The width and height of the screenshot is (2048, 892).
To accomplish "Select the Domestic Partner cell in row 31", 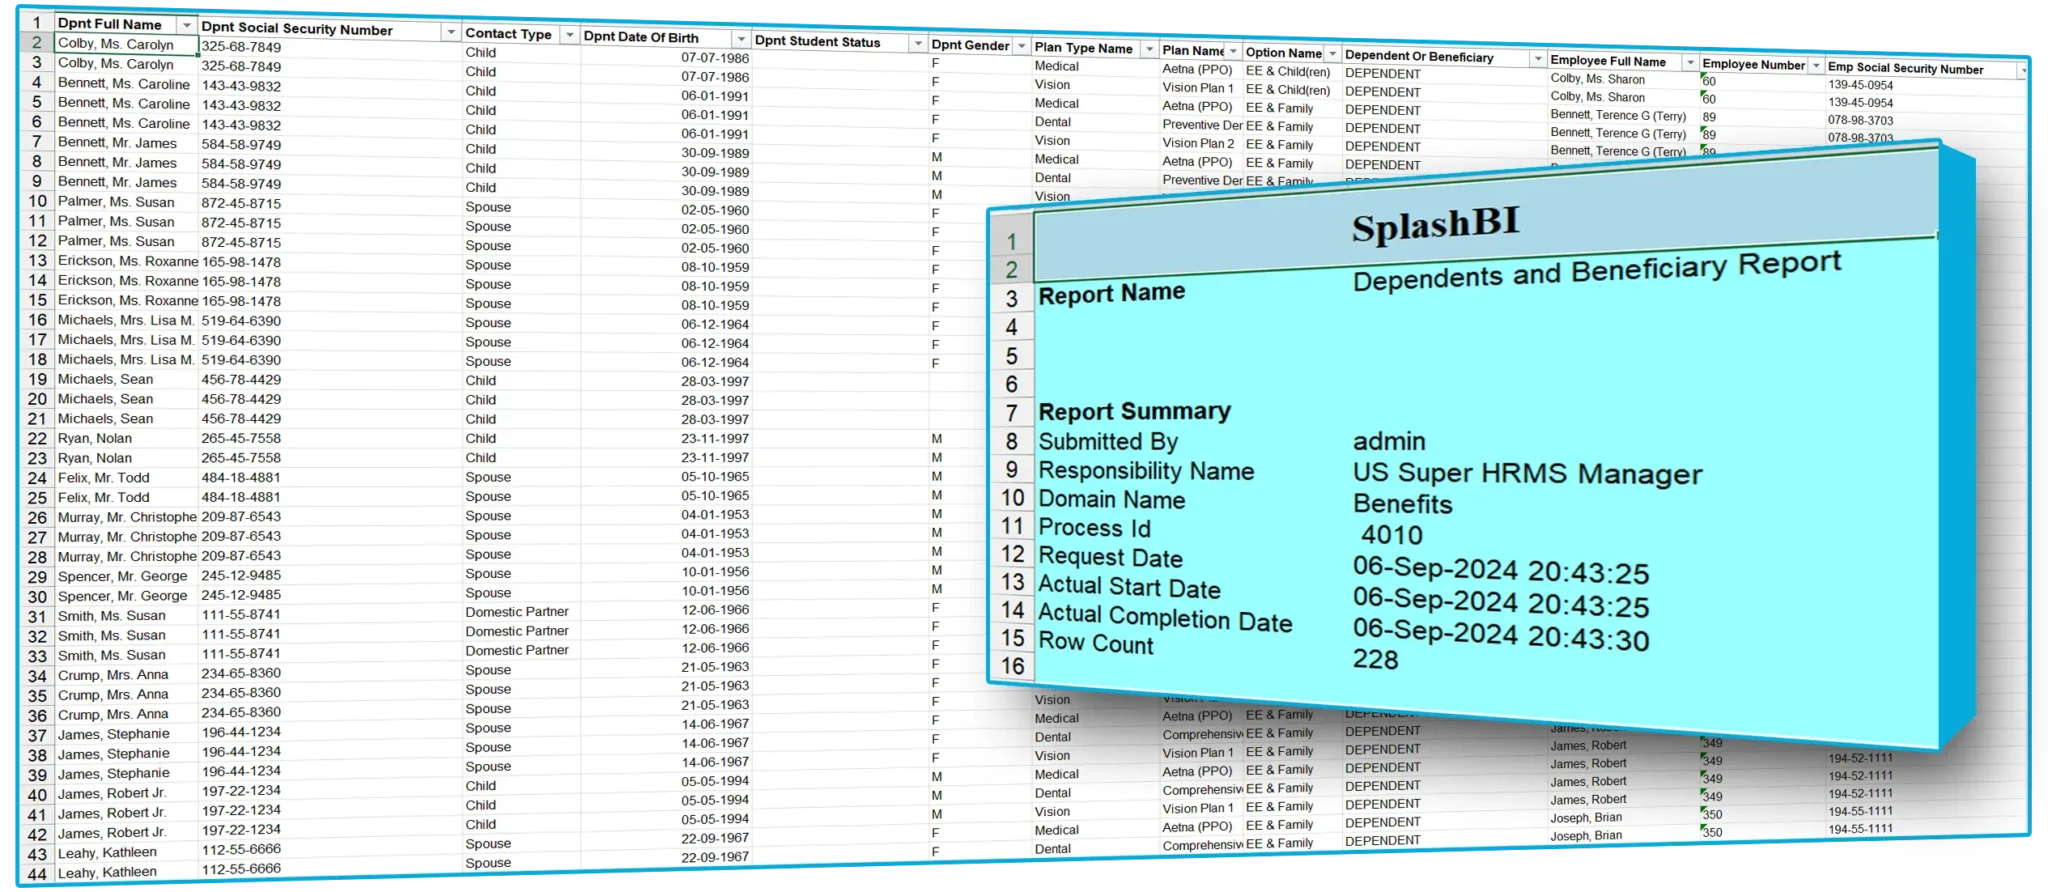I will (x=516, y=612).
